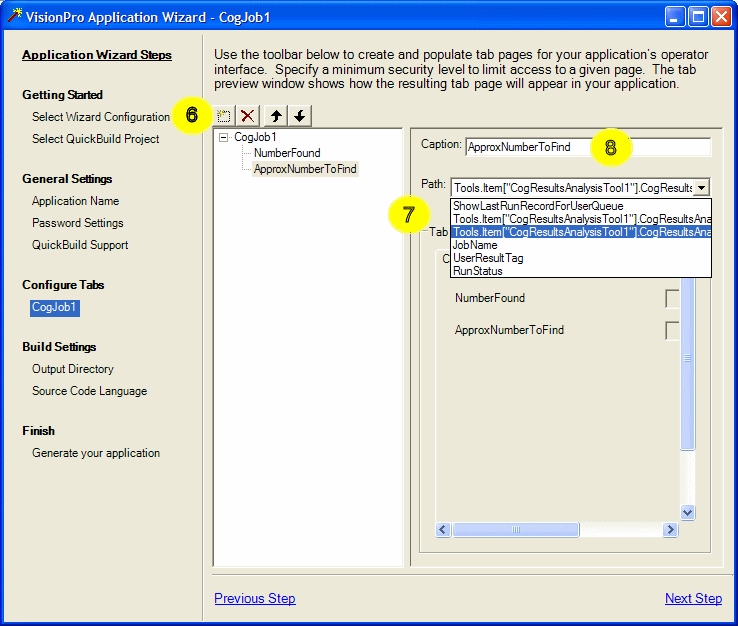This screenshot has width=738, height=626.
Task: Click the add new tab item icon
Action: [224, 116]
